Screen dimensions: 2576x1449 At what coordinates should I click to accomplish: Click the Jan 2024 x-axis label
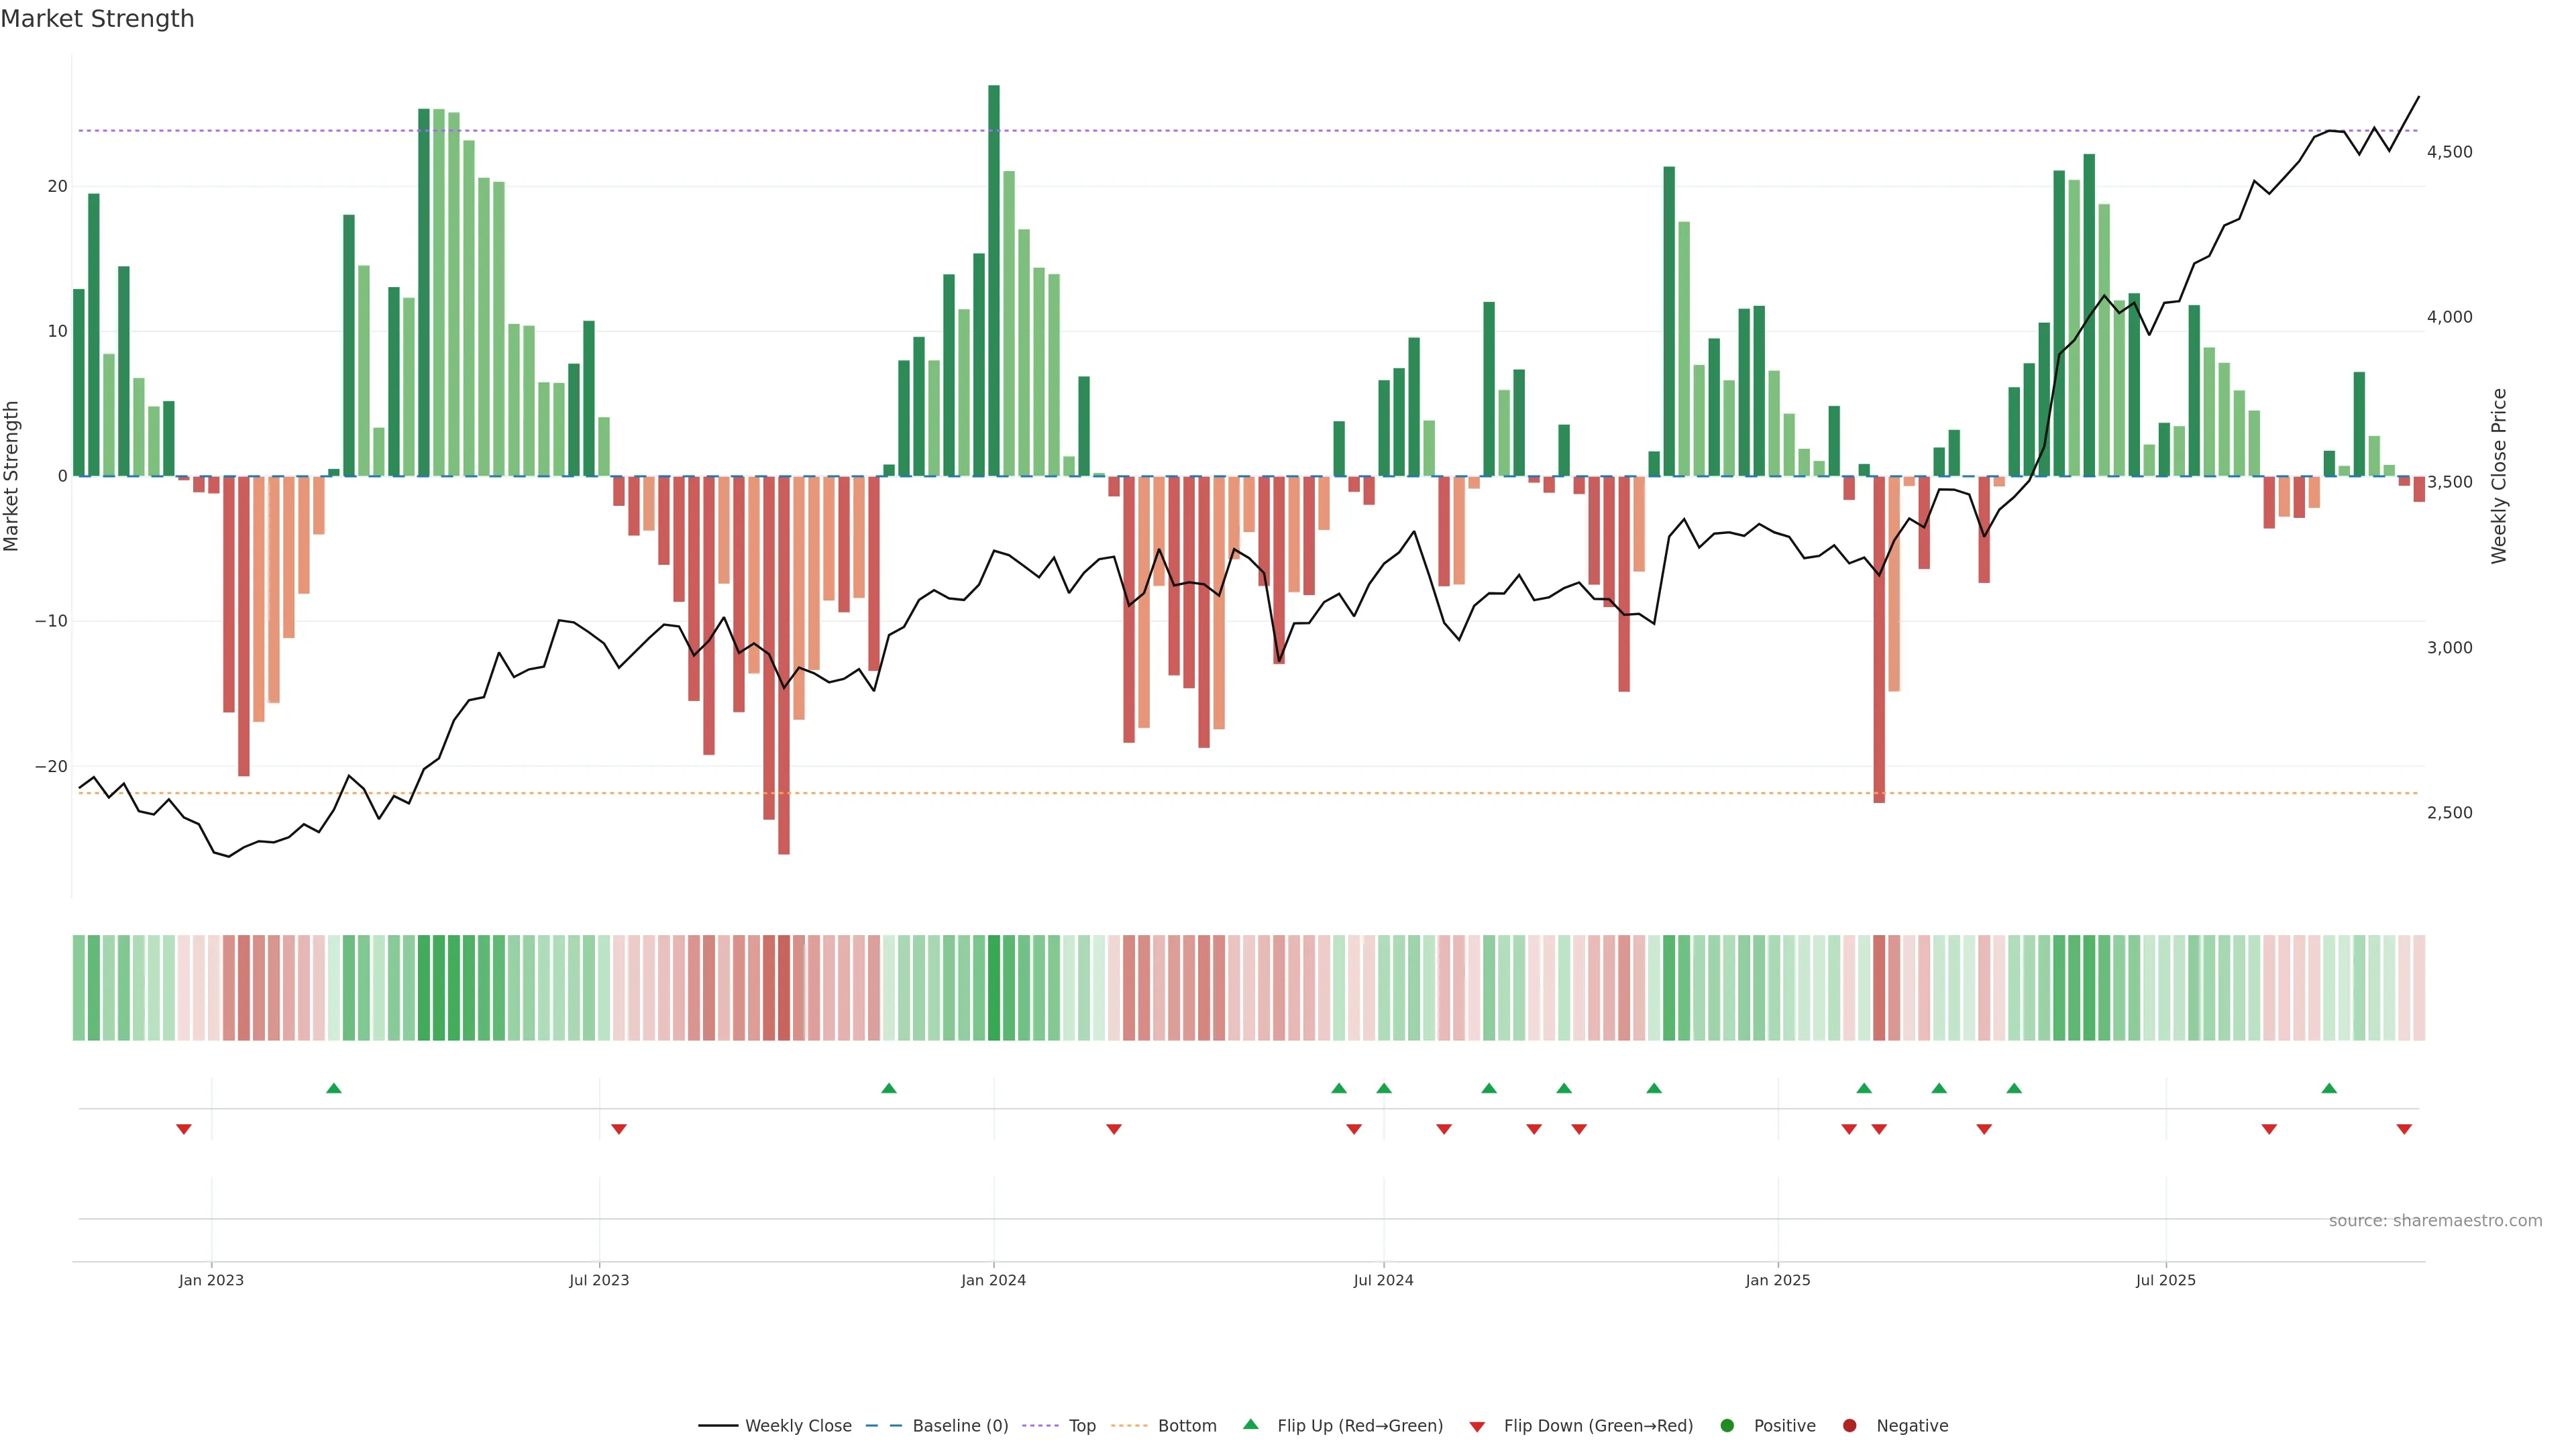[993, 1280]
